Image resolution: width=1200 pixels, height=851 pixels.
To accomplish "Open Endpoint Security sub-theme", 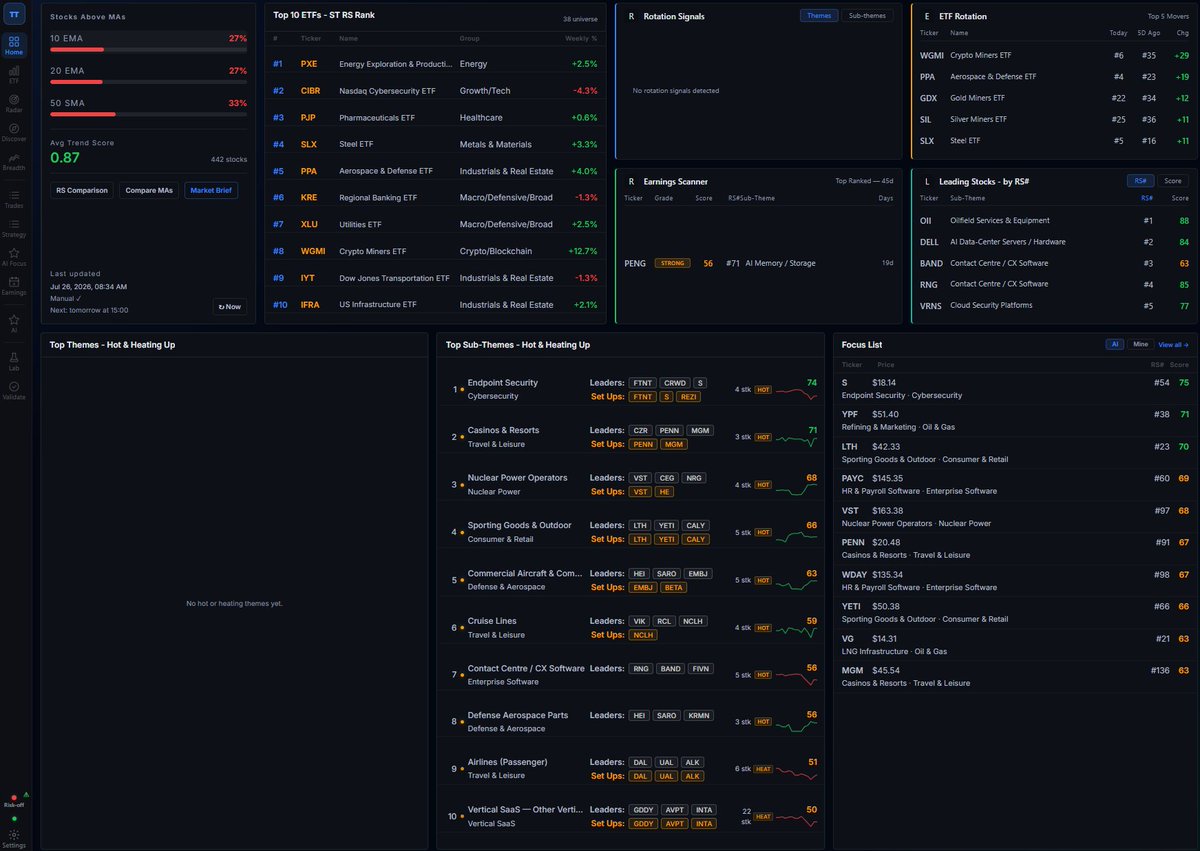I will (x=503, y=382).
